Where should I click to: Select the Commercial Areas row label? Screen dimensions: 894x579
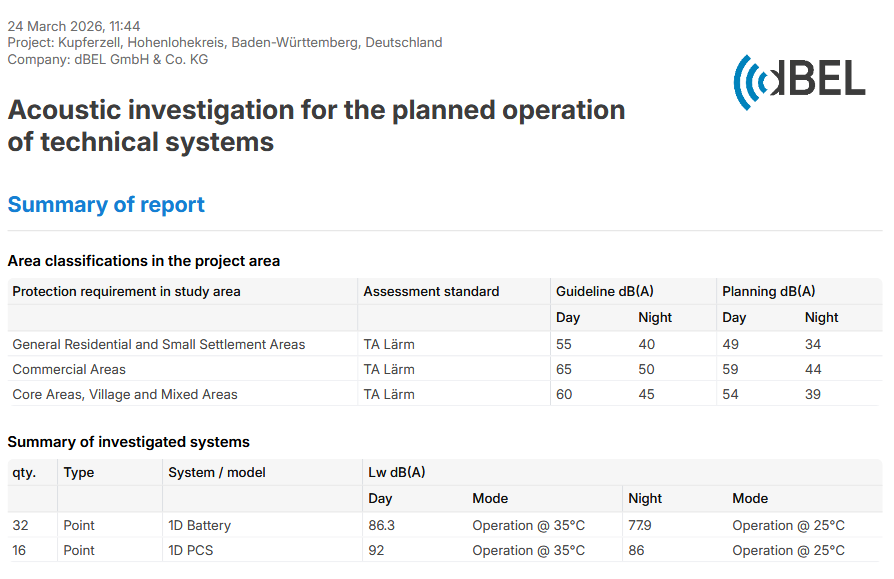pos(69,369)
